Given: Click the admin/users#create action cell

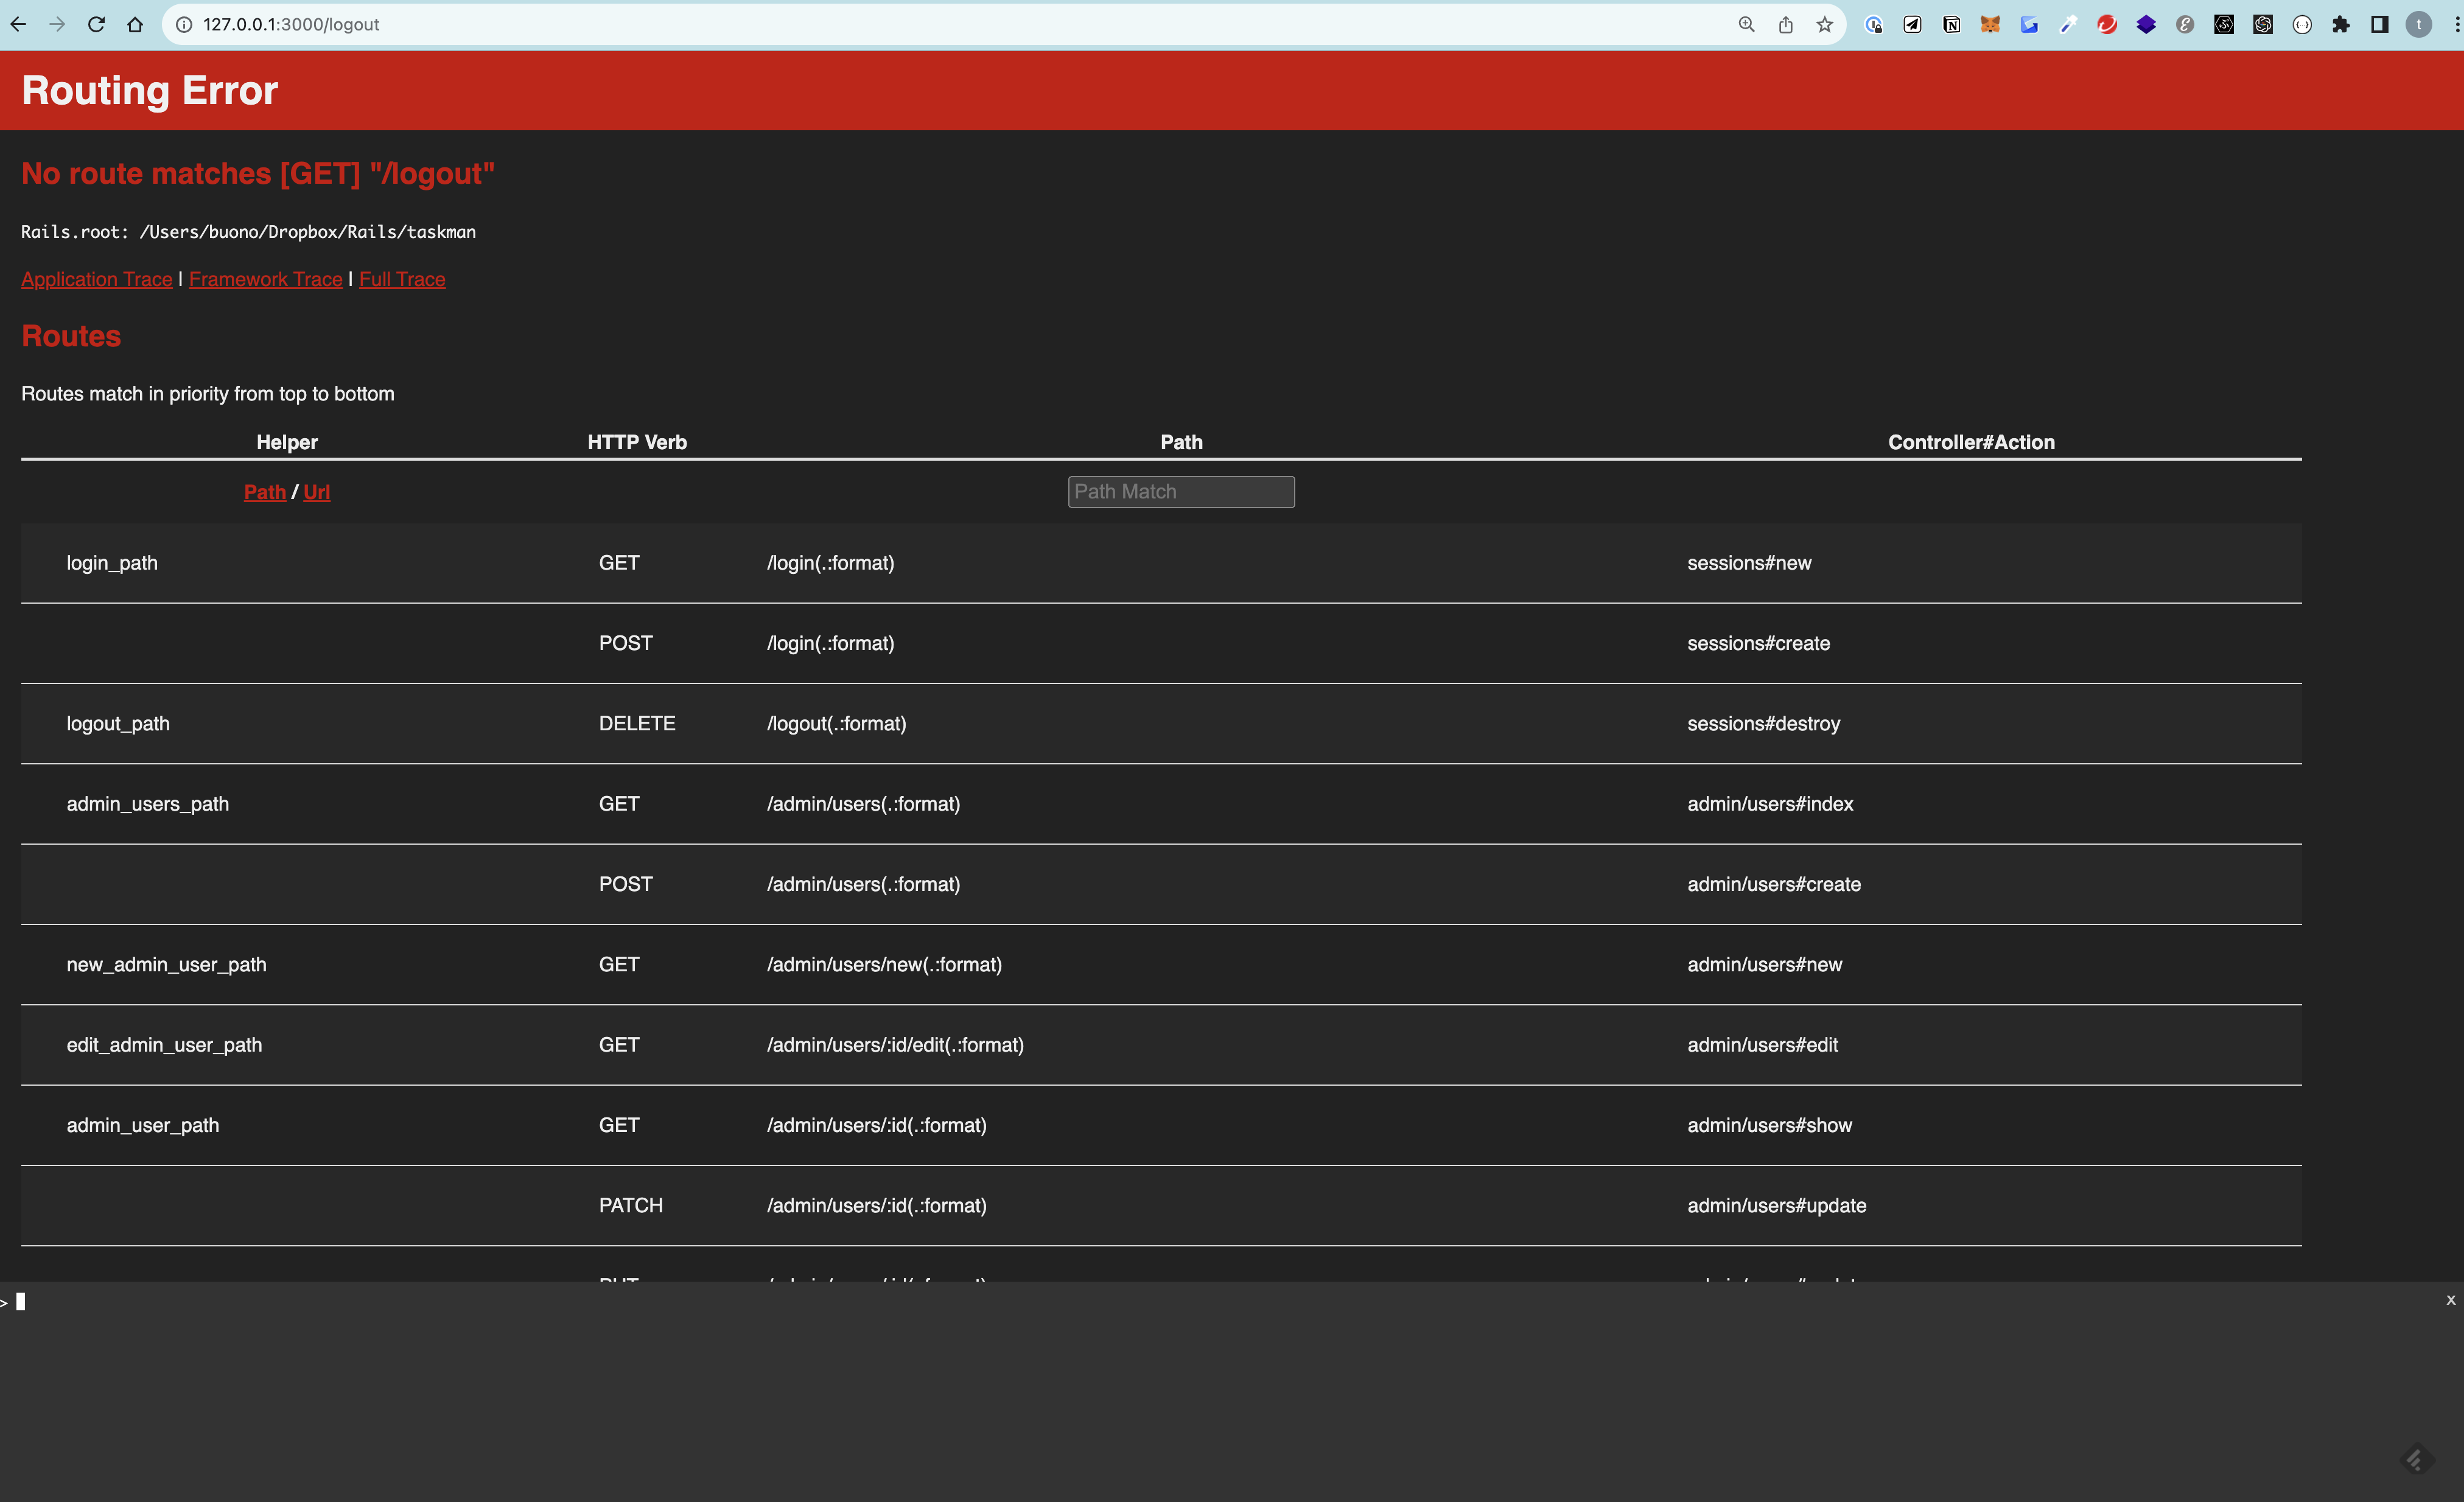Looking at the screenshot, I should pos(1774,884).
